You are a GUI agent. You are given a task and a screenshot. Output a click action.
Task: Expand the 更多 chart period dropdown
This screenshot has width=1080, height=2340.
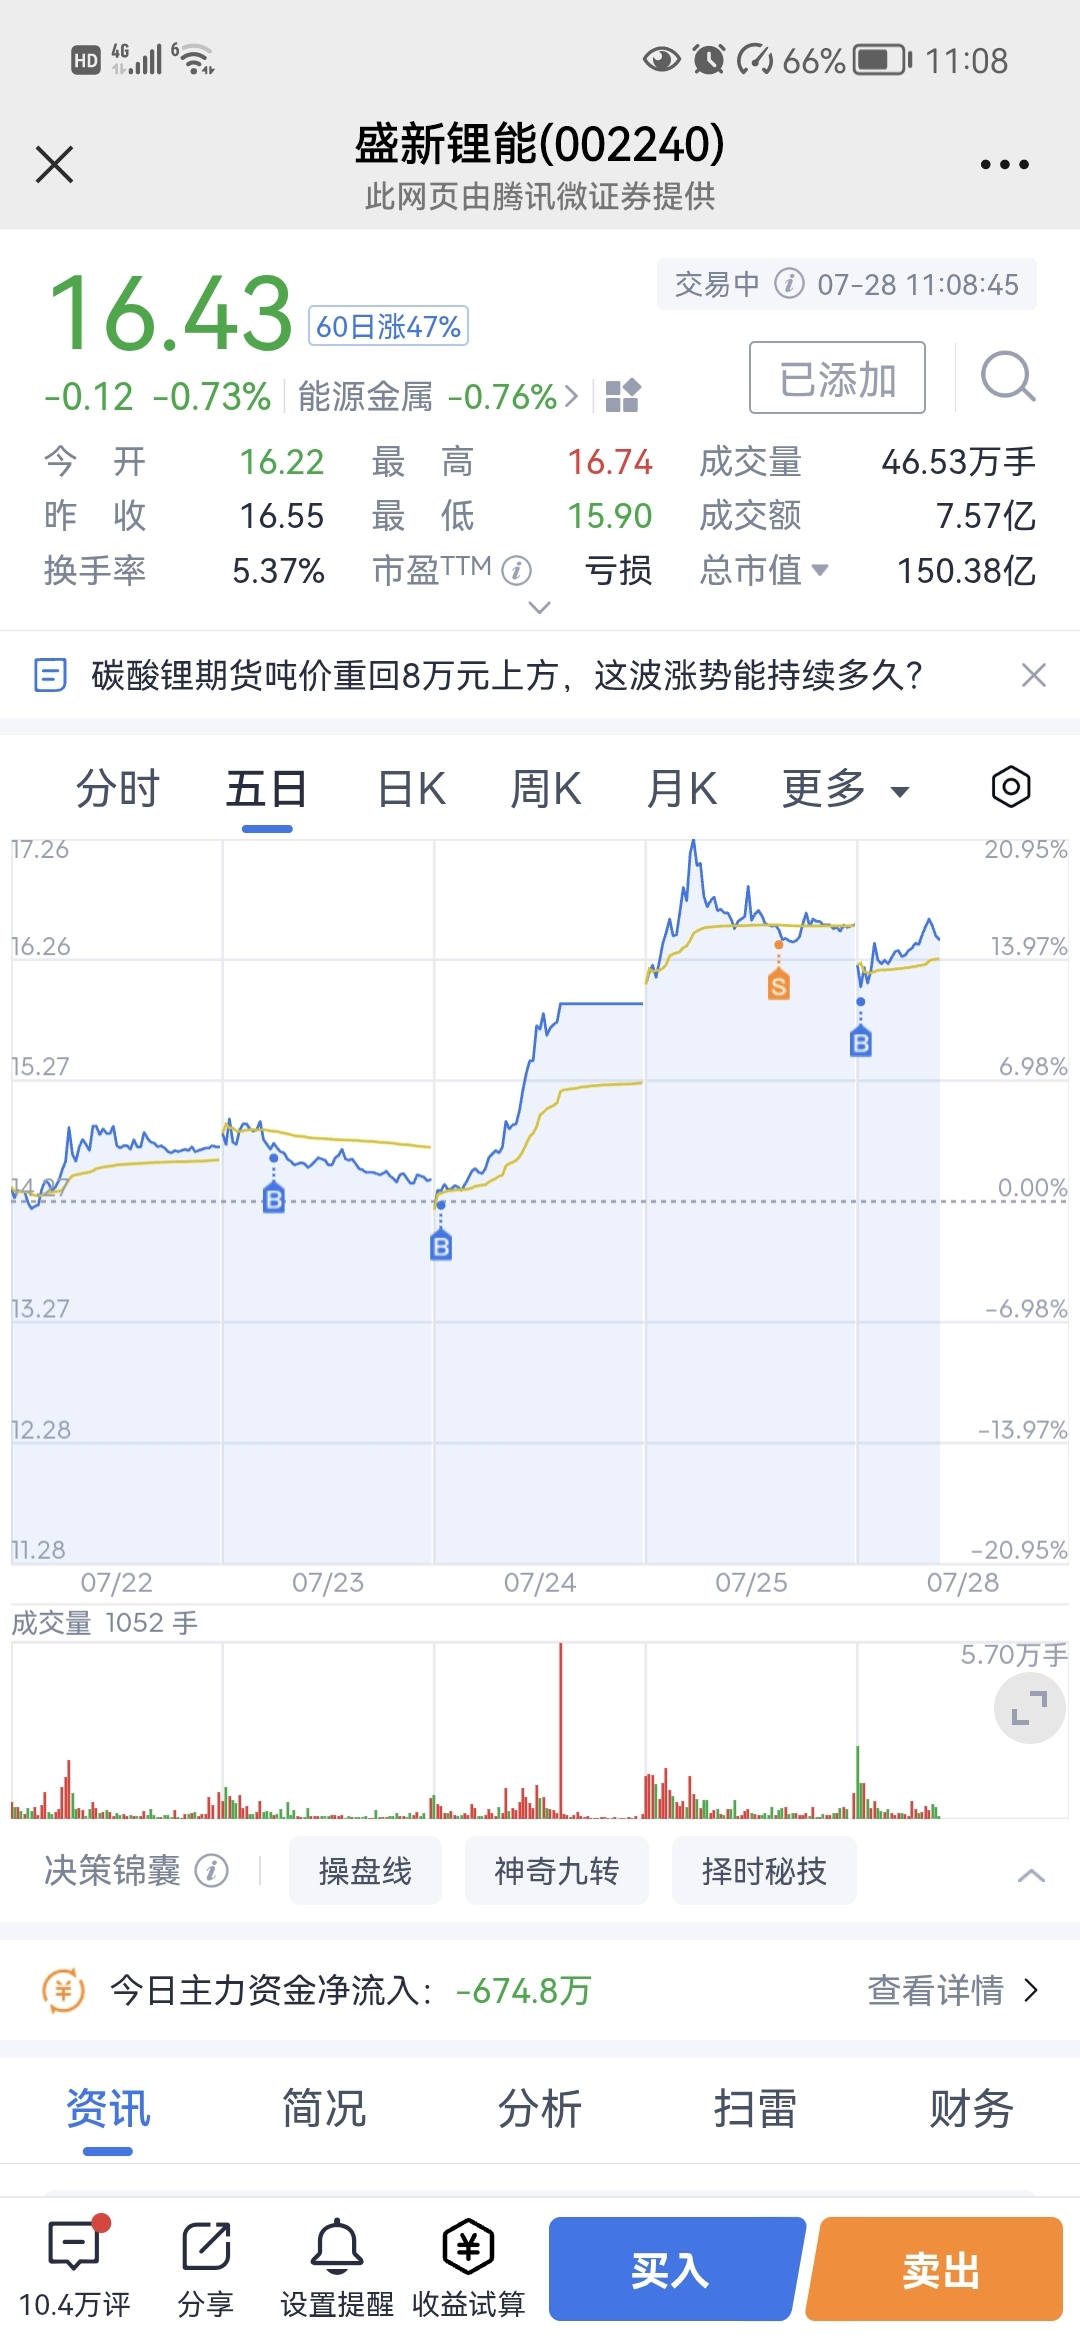(x=845, y=789)
